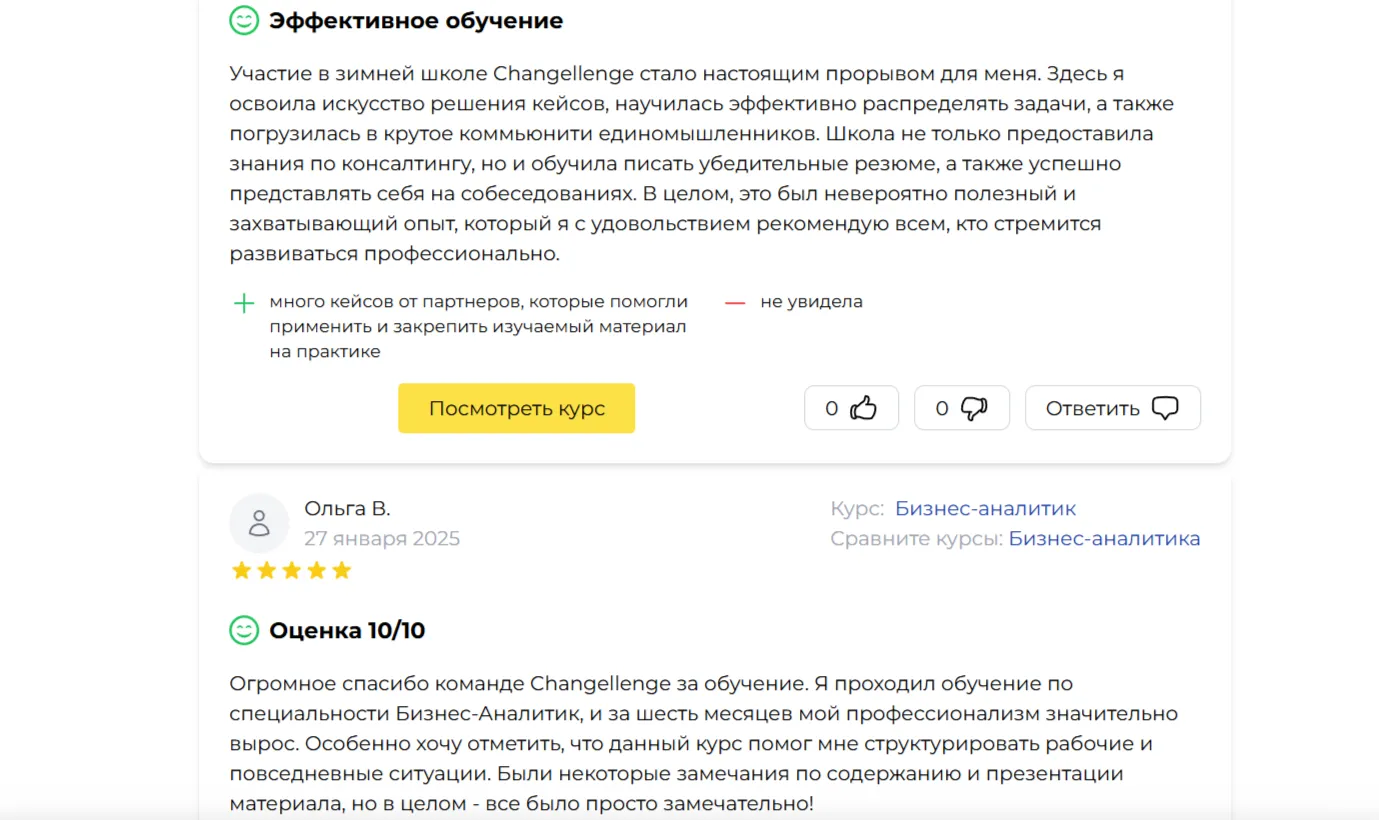Click pros text много кейсов от партнеров
Image resolution: width=1379 pixels, height=820 pixels.
click(478, 326)
